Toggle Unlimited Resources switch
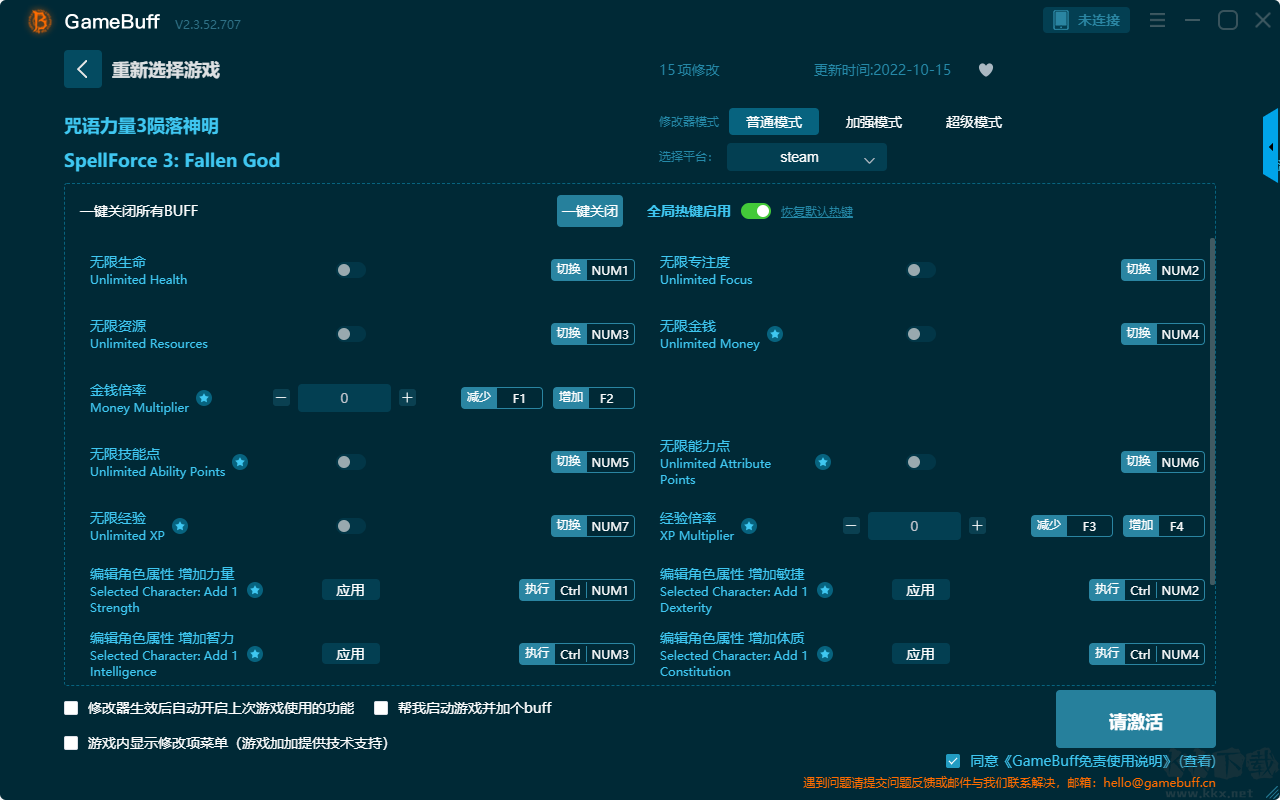Viewport: 1280px width, 800px height. [351, 334]
